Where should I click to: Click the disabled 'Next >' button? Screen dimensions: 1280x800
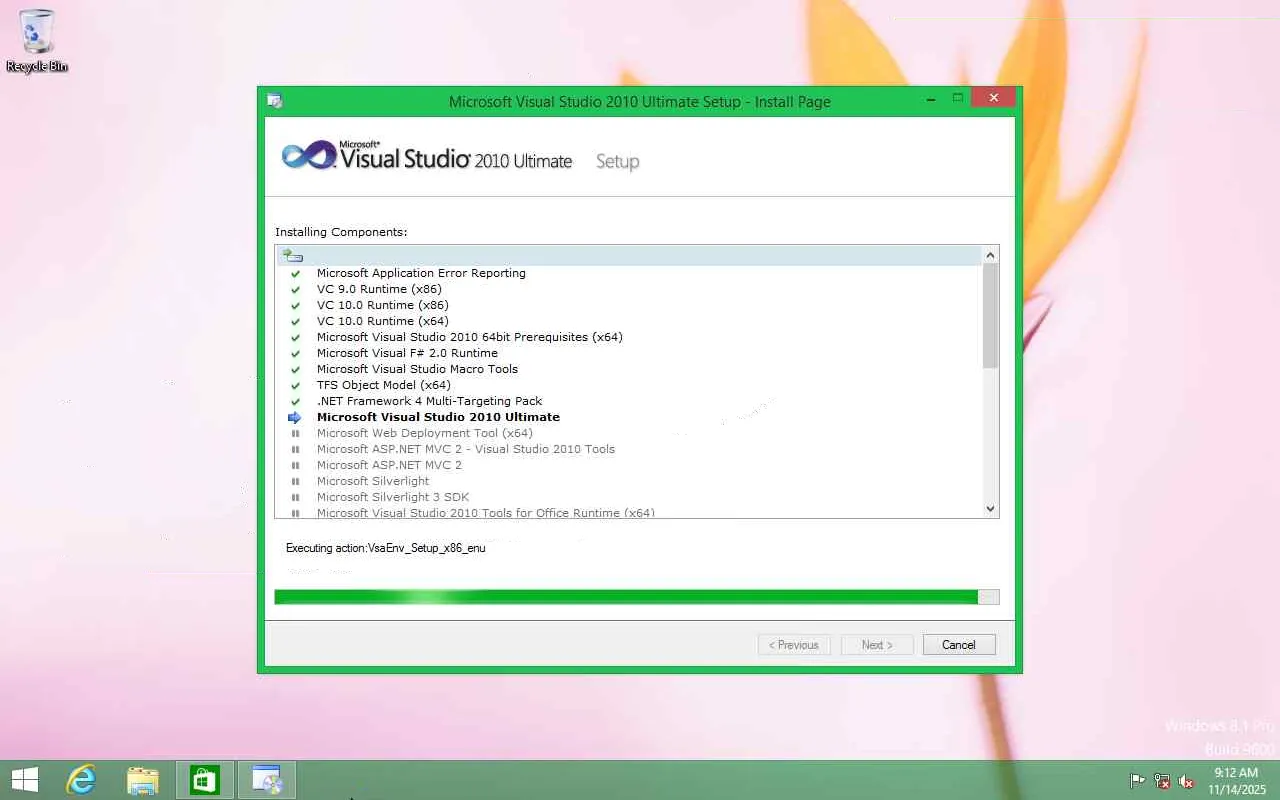coord(877,645)
